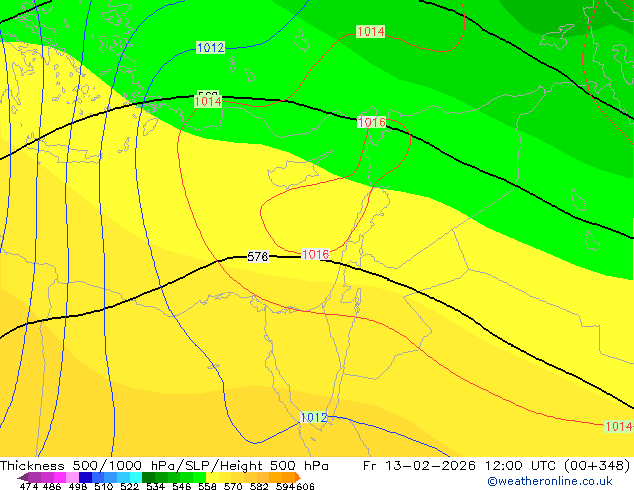This screenshot has width=634, height=490.
Task: Pick the orange swatch above 594 in legend
Action: [x=288, y=477]
